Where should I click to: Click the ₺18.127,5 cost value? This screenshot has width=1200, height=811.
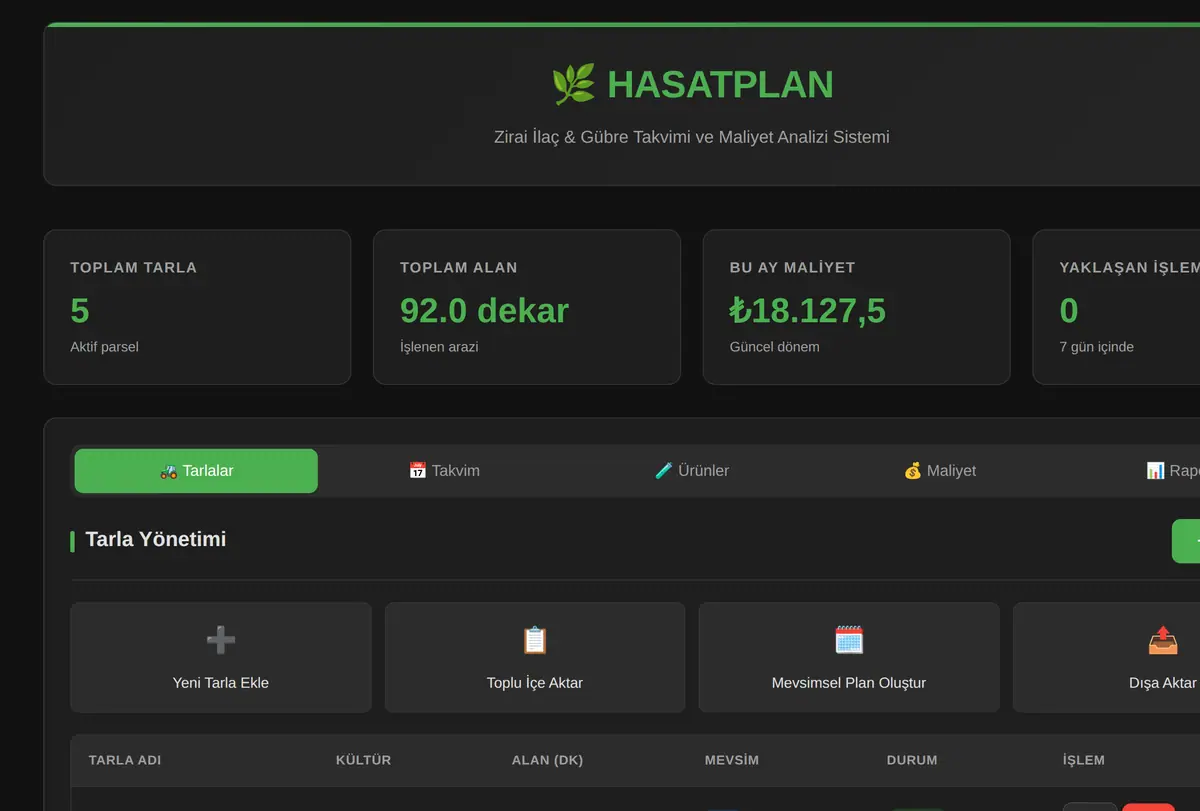[808, 311]
